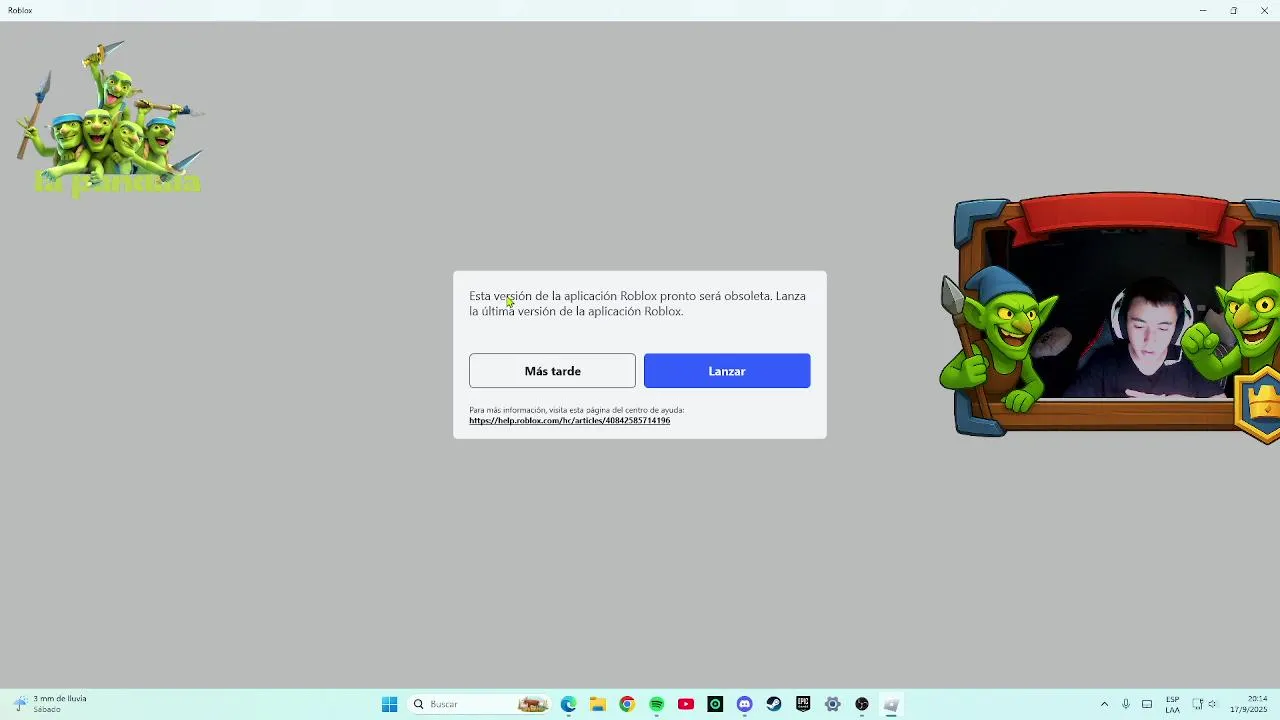Viewport: 1280px width, 720px height.
Task: Open the green-circle app taskbar icon
Action: point(715,704)
